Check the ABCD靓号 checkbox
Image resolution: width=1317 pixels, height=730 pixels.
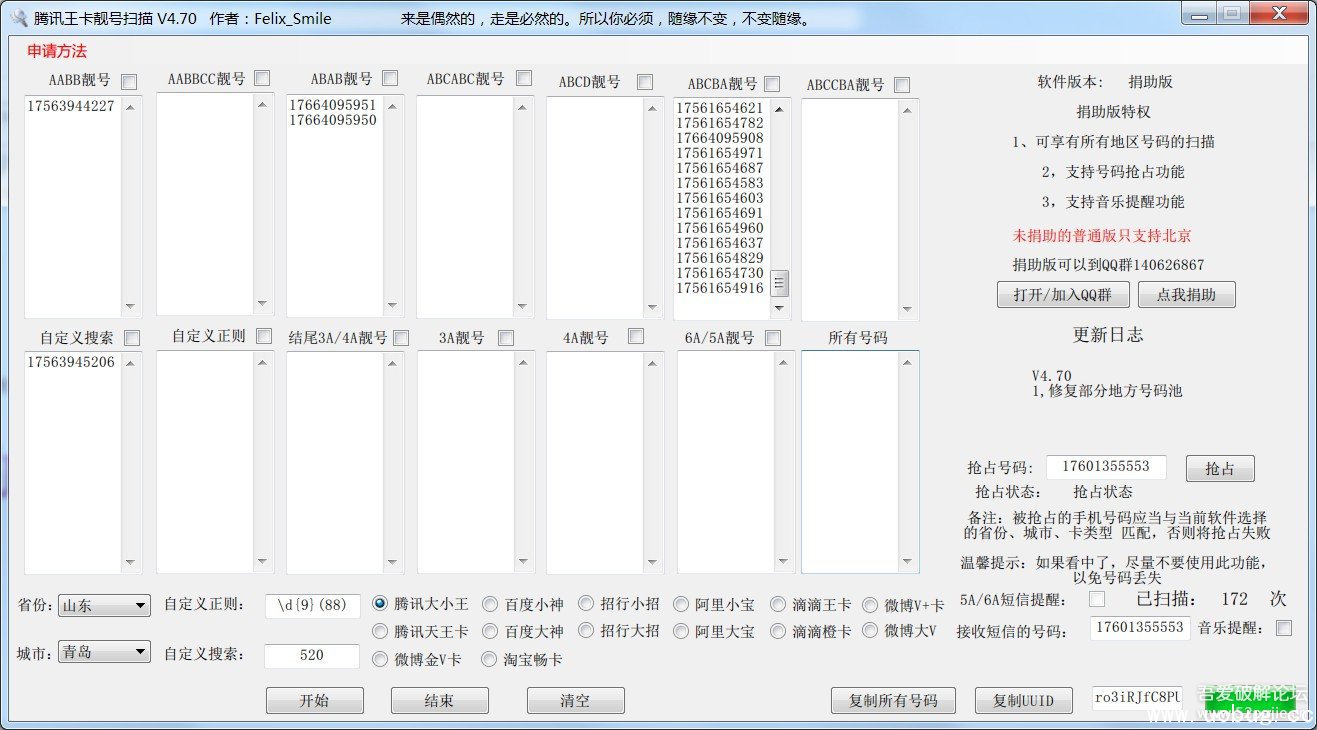pos(645,82)
